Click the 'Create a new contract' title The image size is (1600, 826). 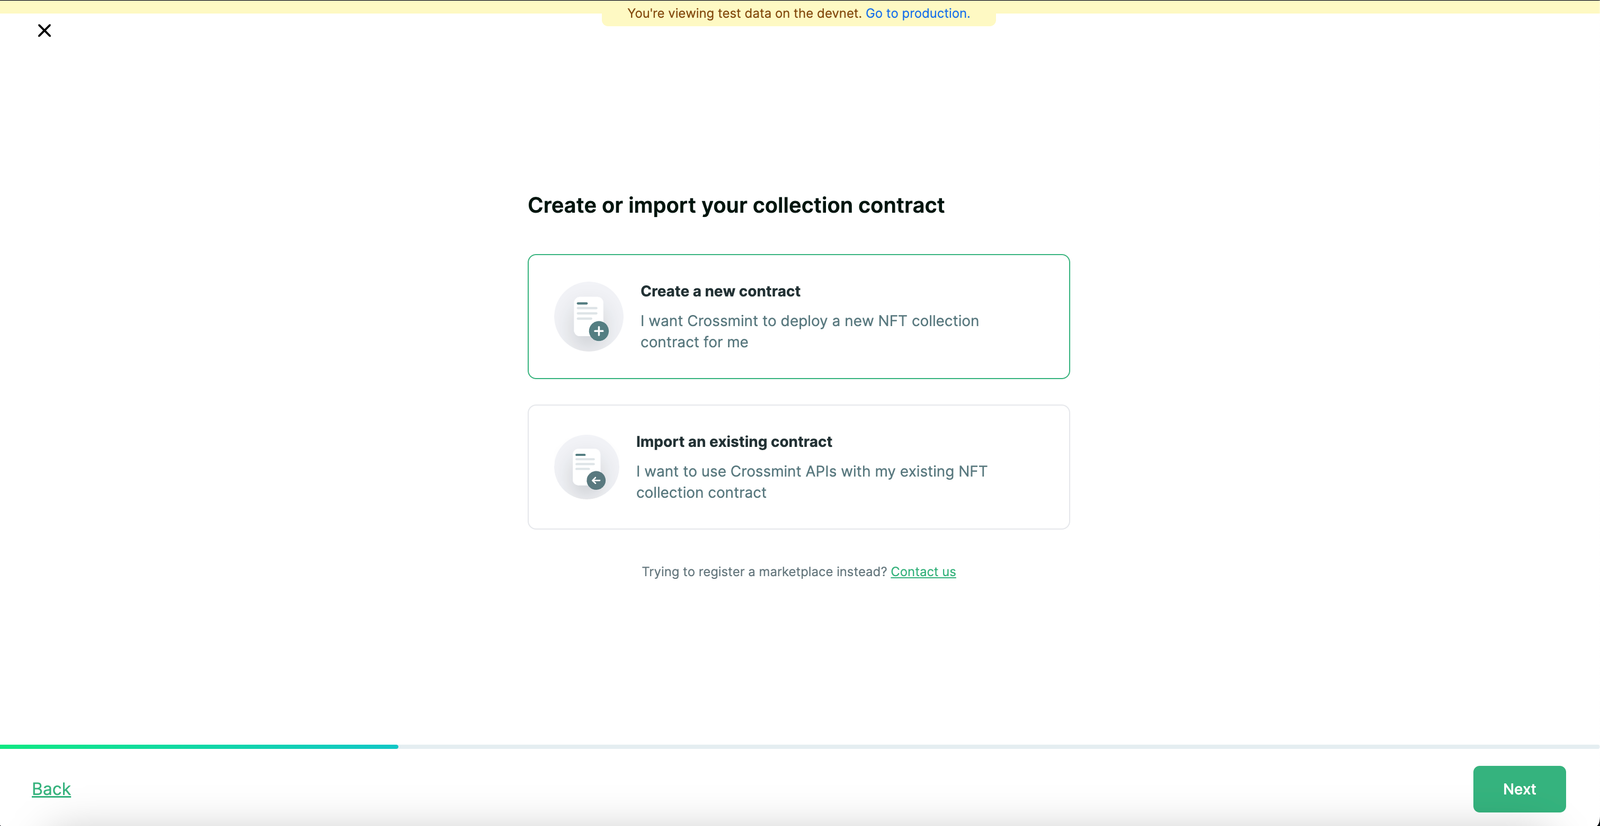[x=720, y=291]
